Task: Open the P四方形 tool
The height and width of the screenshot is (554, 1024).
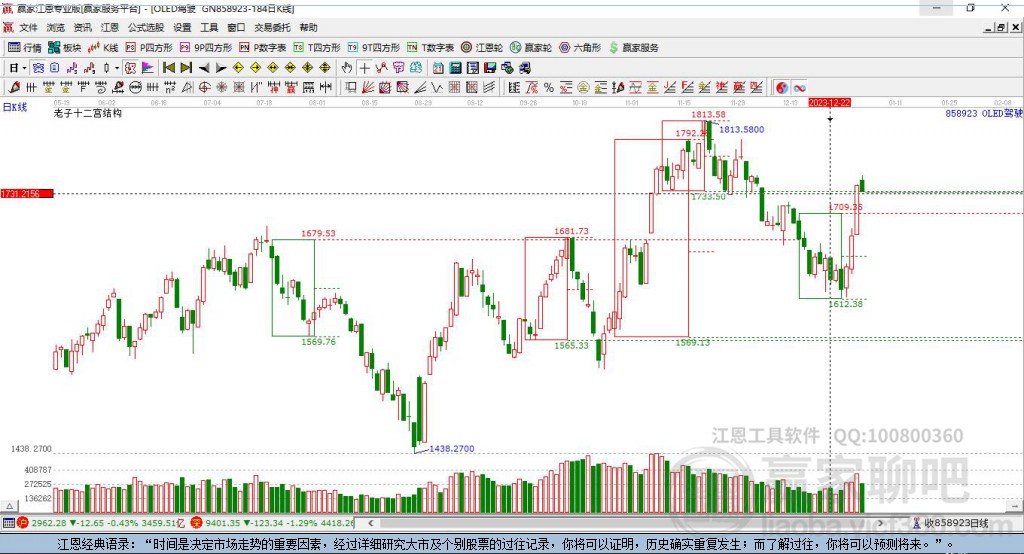Action: (x=149, y=48)
